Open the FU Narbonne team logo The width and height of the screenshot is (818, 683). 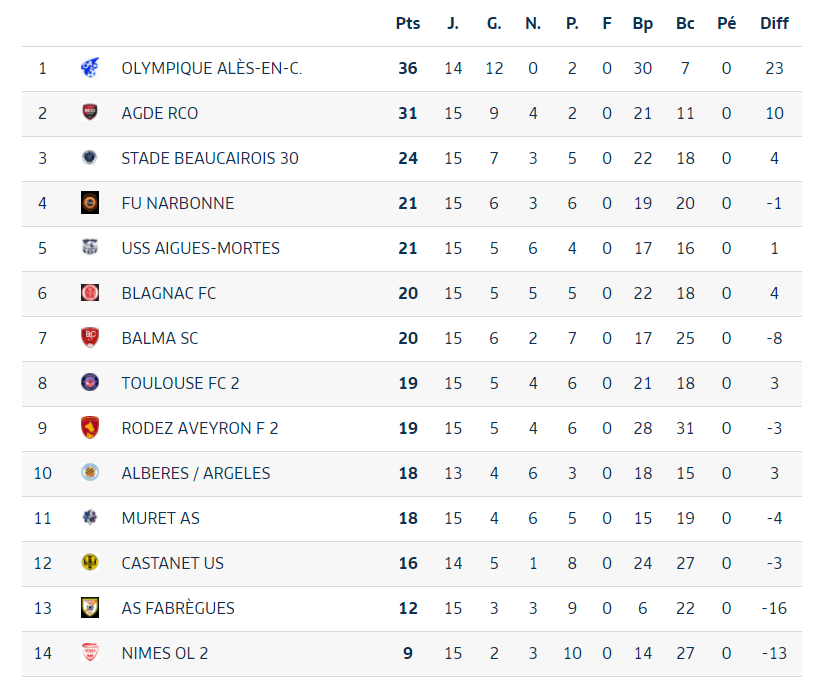90,202
